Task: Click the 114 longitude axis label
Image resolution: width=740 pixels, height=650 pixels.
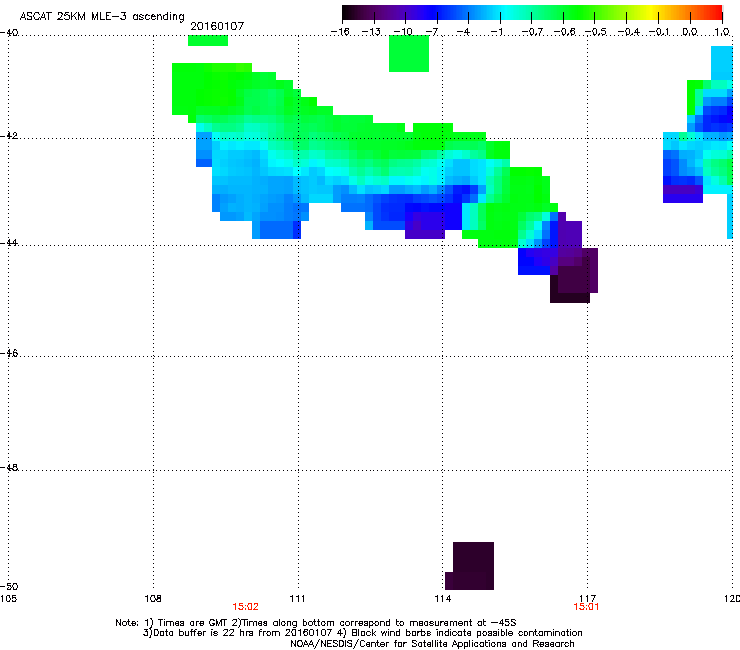Action: tap(443, 599)
